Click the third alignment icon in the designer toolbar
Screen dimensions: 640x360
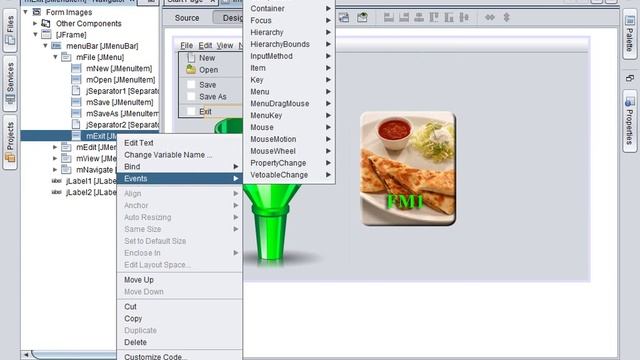click(x=419, y=17)
